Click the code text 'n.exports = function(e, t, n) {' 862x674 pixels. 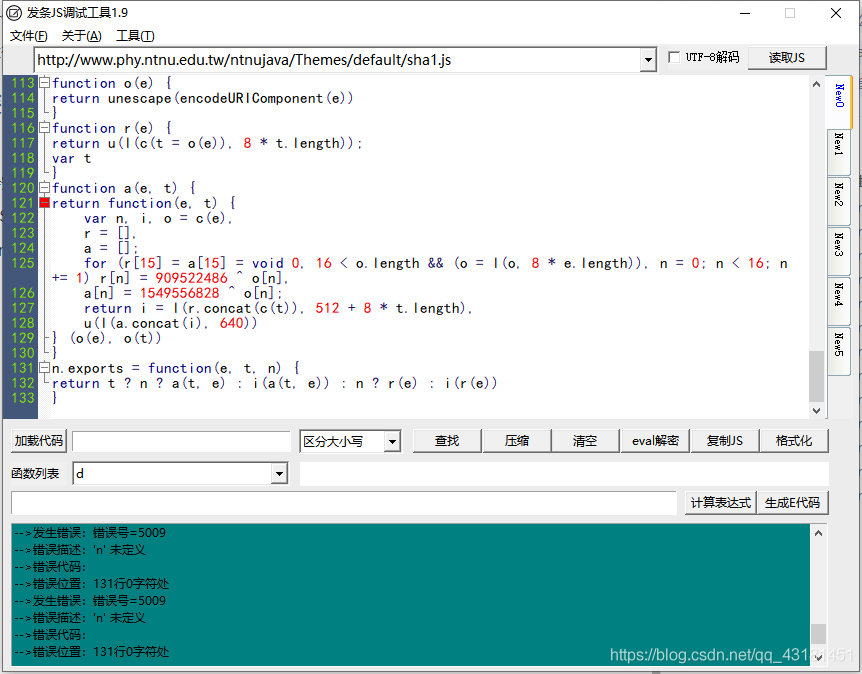coord(176,368)
